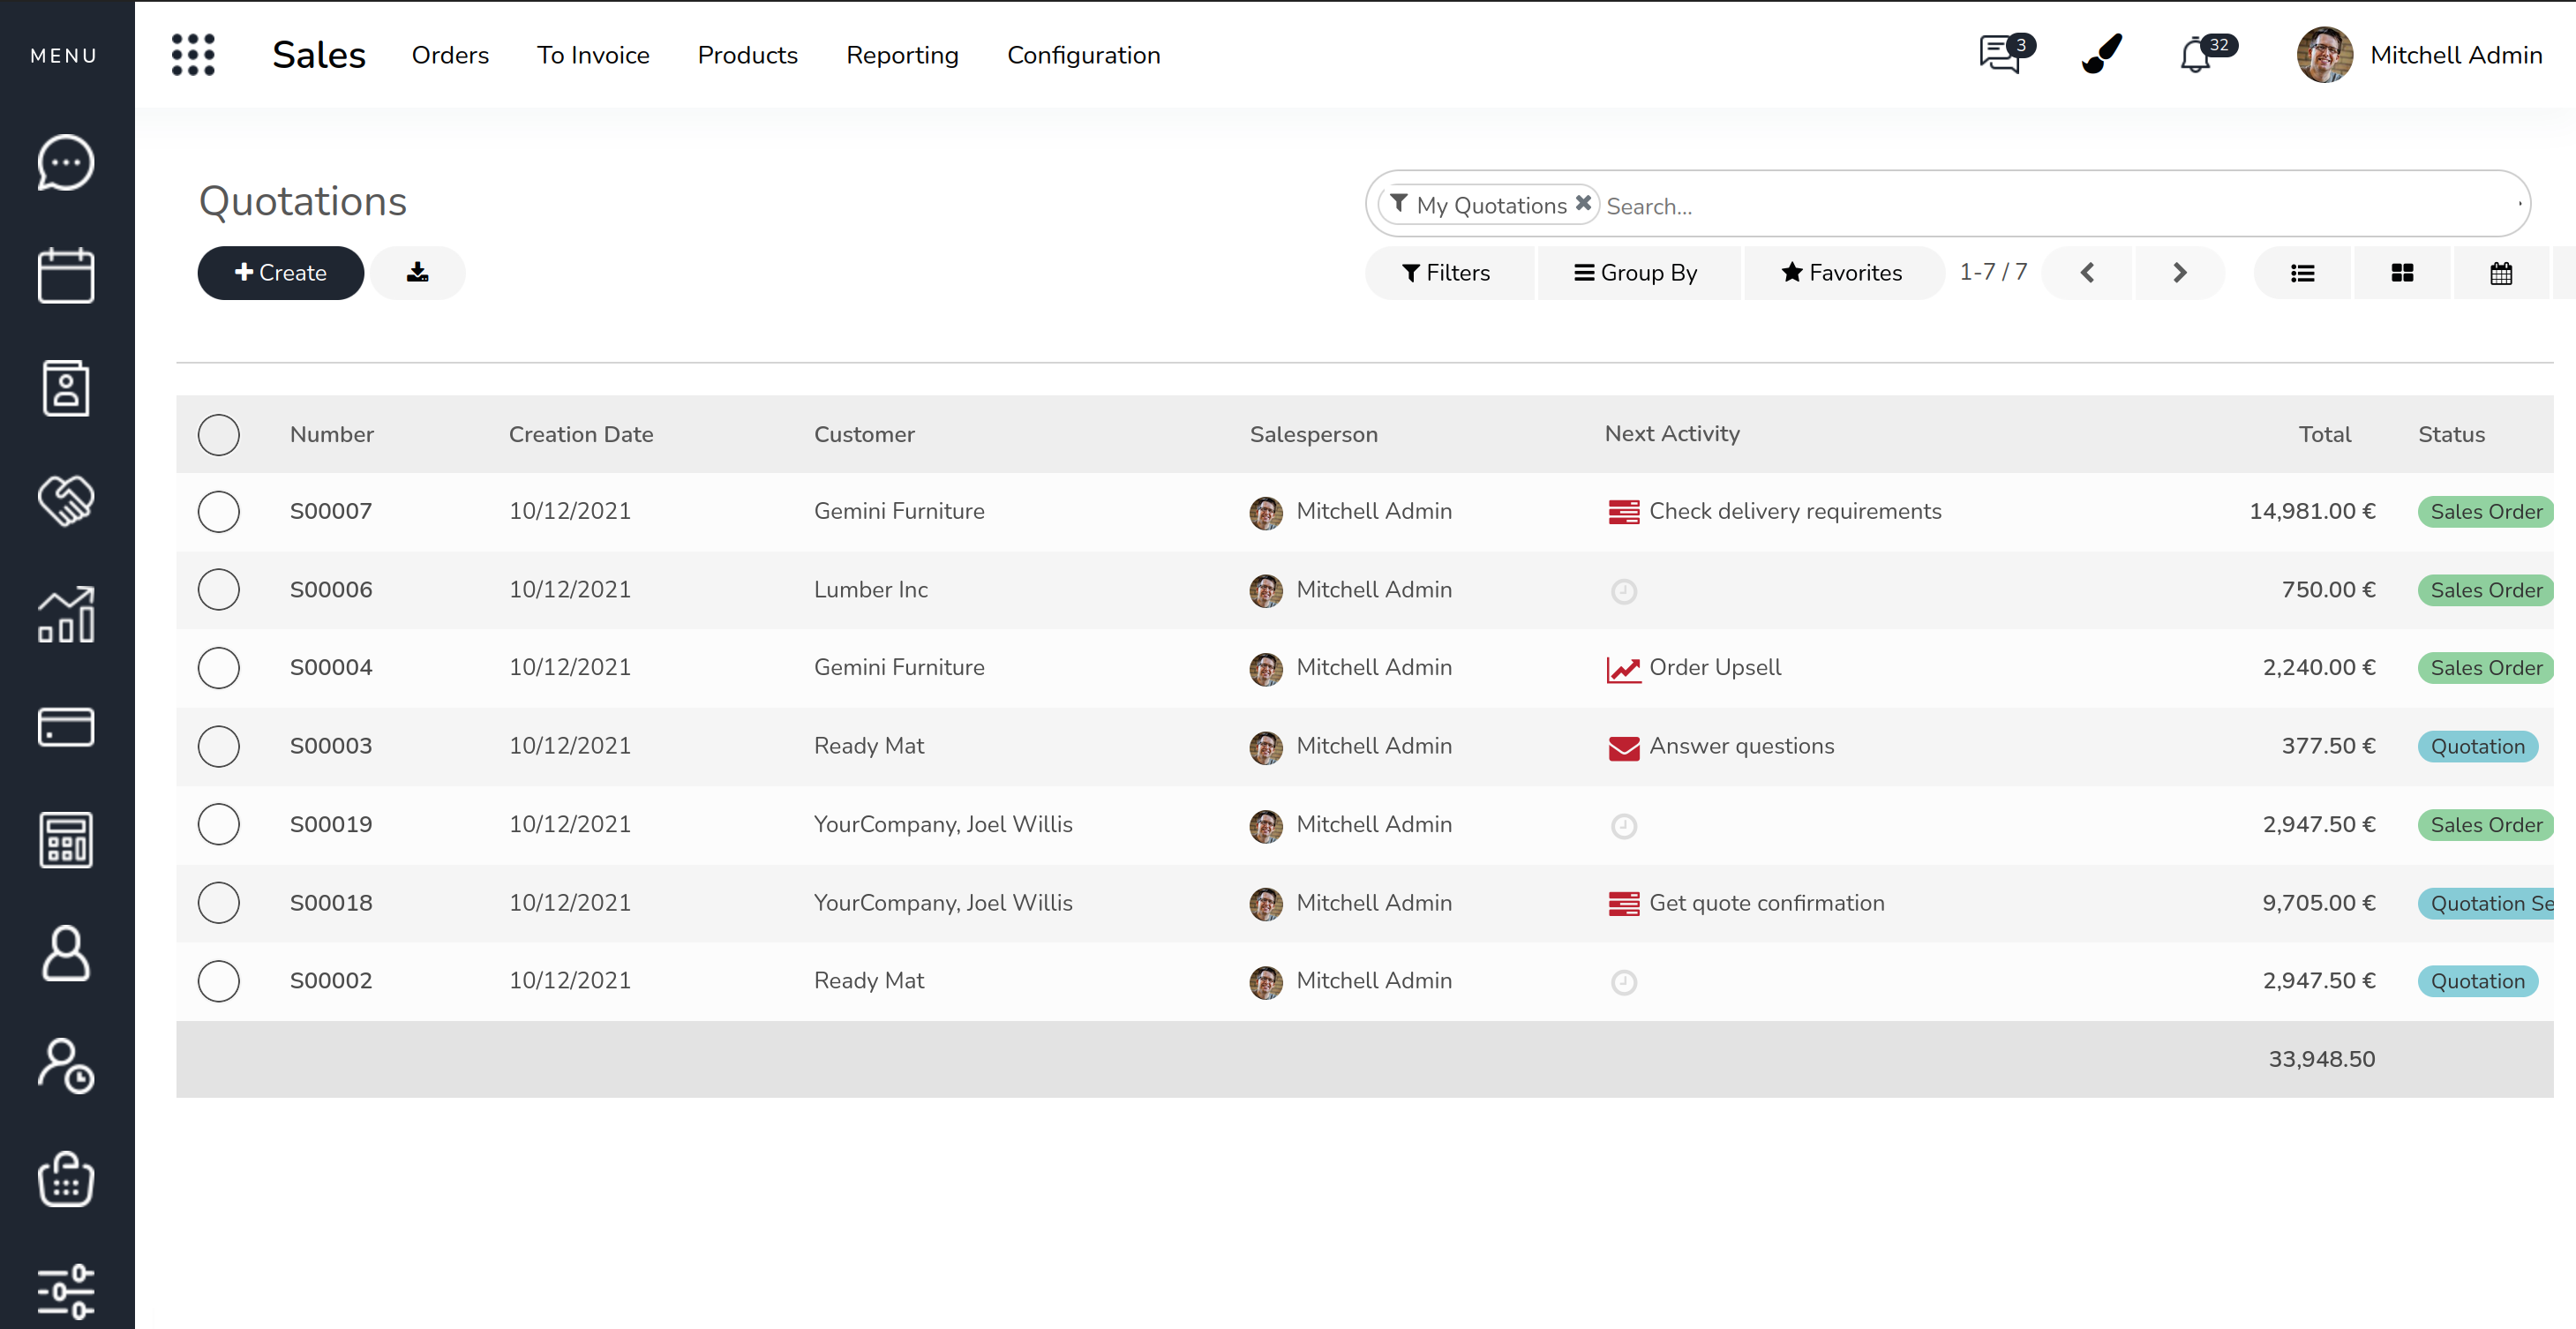Viewport: 2576px width, 1329px height.
Task: Tick the checkbox for order S00003
Action: (x=218, y=746)
